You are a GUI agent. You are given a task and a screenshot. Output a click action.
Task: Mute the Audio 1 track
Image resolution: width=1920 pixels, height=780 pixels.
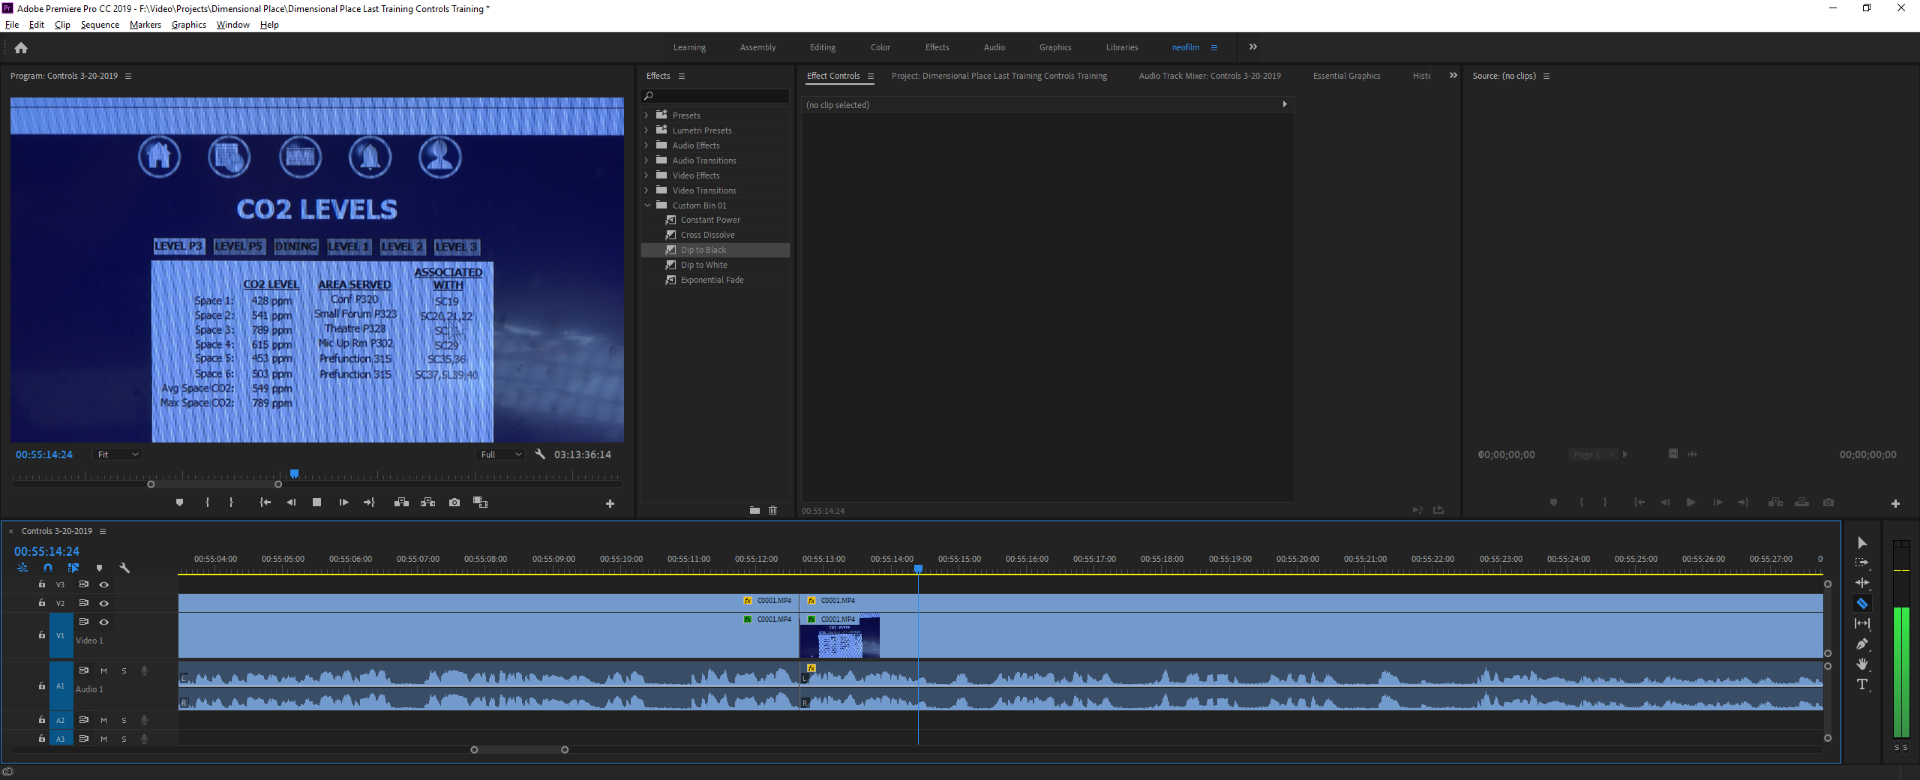[x=103, y=671]
